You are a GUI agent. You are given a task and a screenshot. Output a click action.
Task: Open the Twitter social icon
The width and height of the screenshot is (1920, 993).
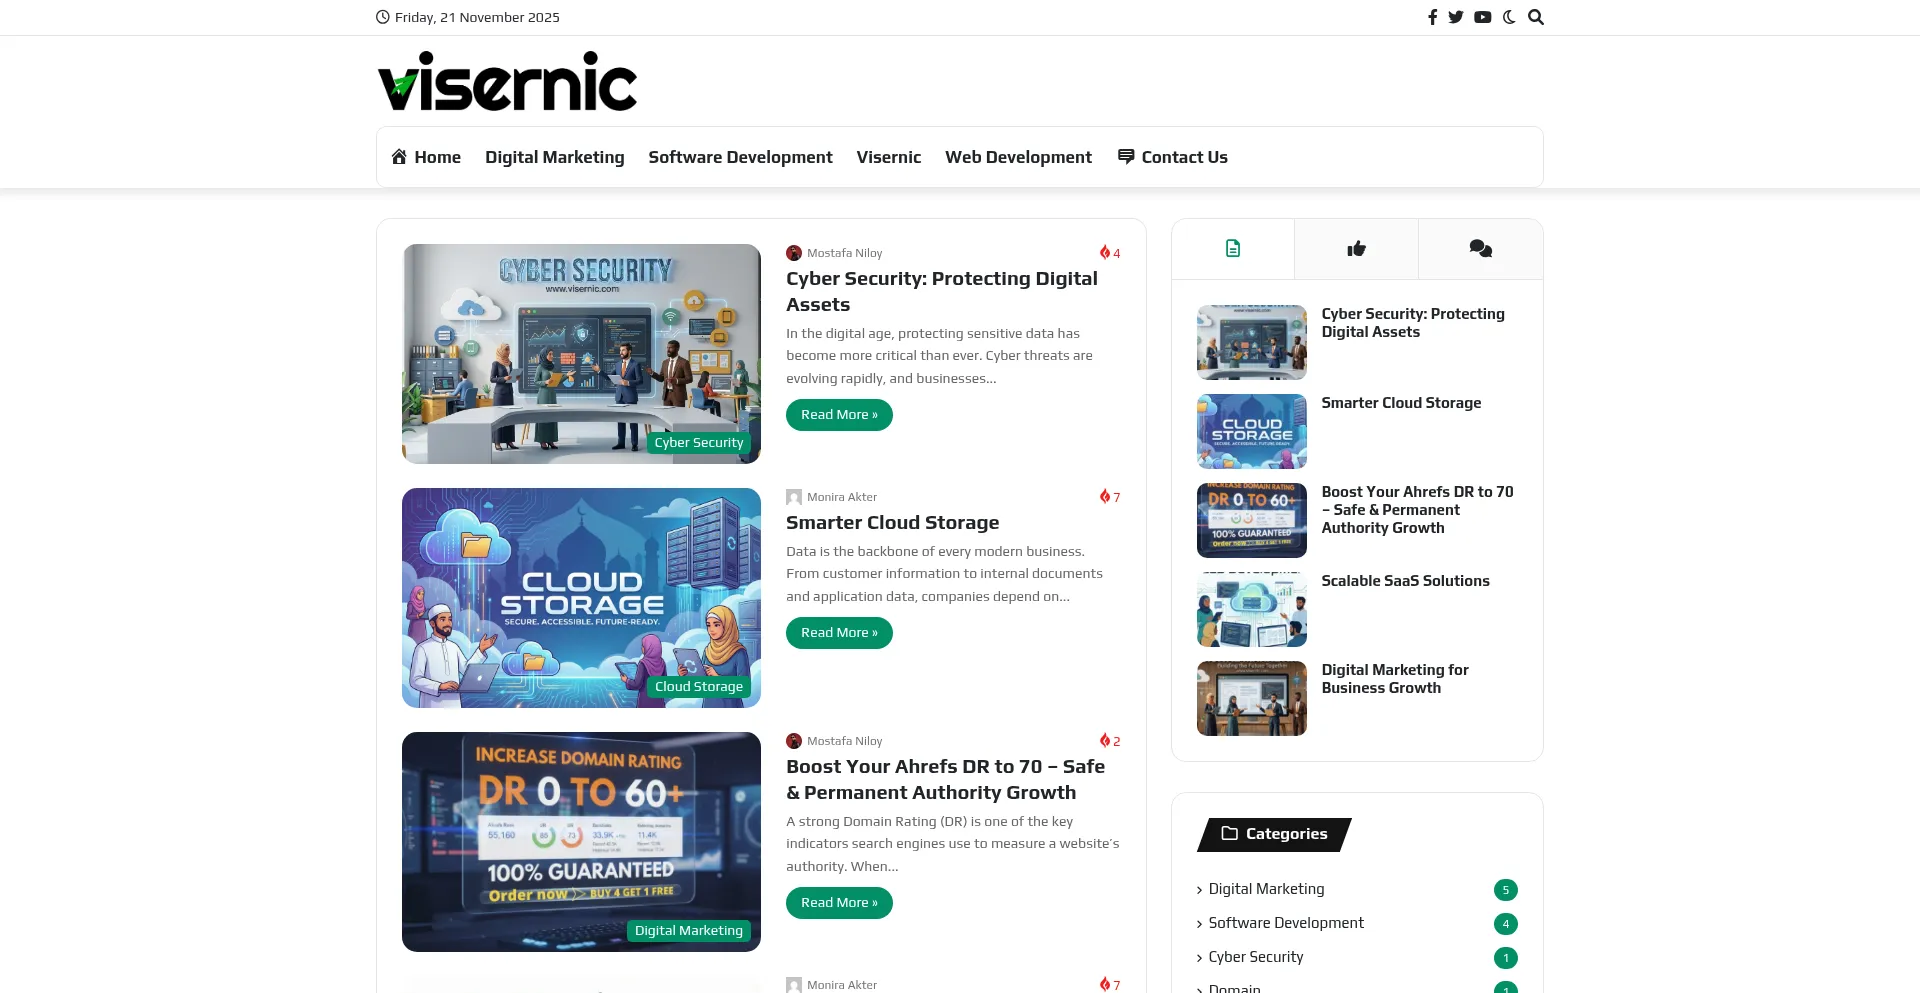(x=1456, y=17)
